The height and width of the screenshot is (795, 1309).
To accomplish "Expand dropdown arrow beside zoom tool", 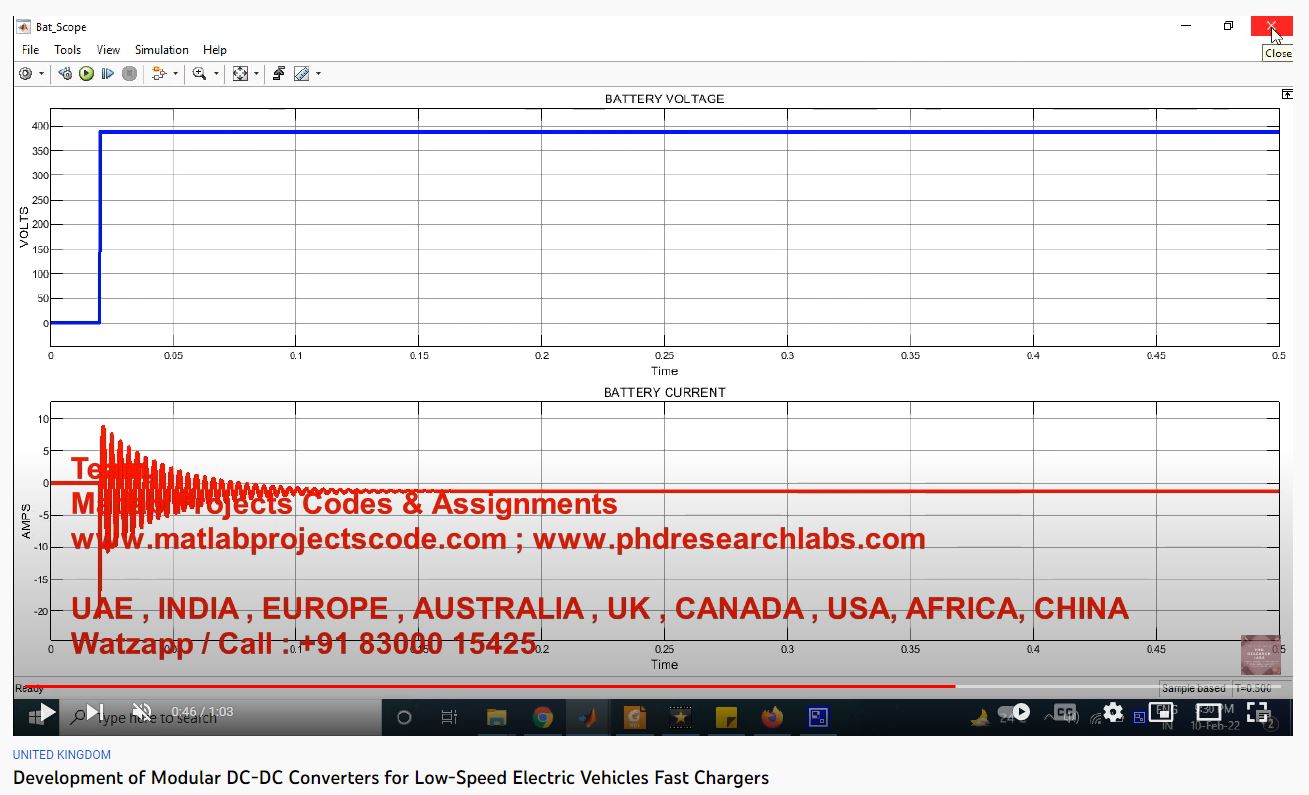I will 216,74.
